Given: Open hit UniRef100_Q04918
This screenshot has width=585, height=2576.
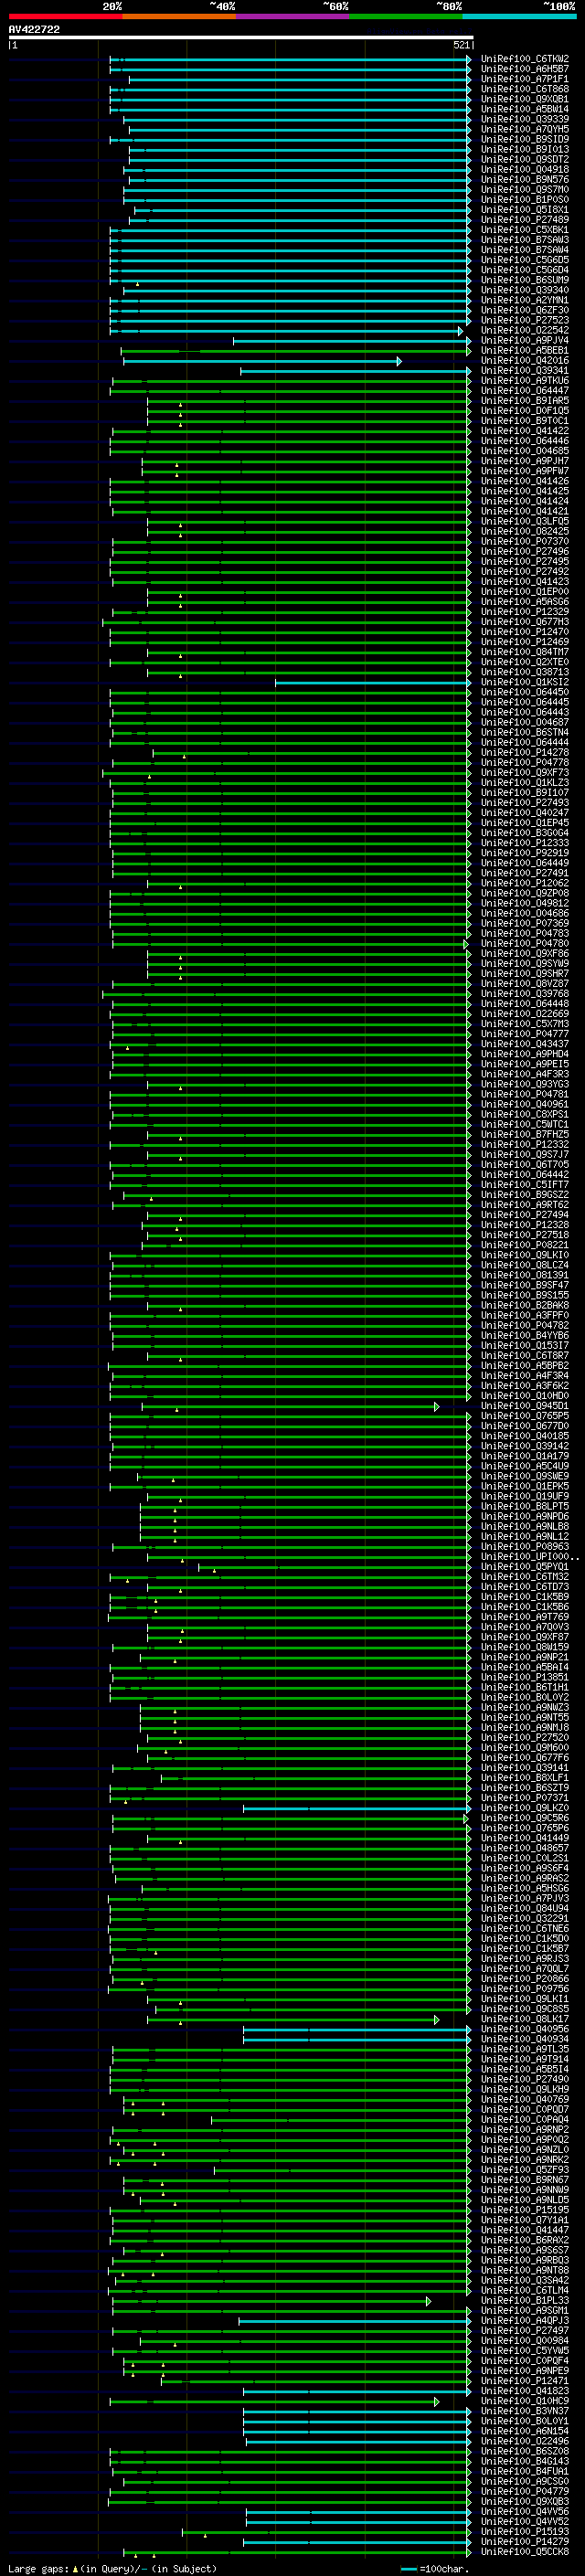Looking at the screenshot, I should pos(525,169).
